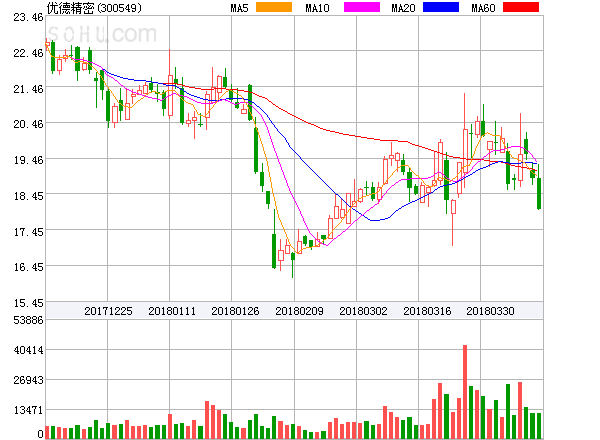Click the 18.45 price axis label

pyautogui.click(x=28, y=196)
